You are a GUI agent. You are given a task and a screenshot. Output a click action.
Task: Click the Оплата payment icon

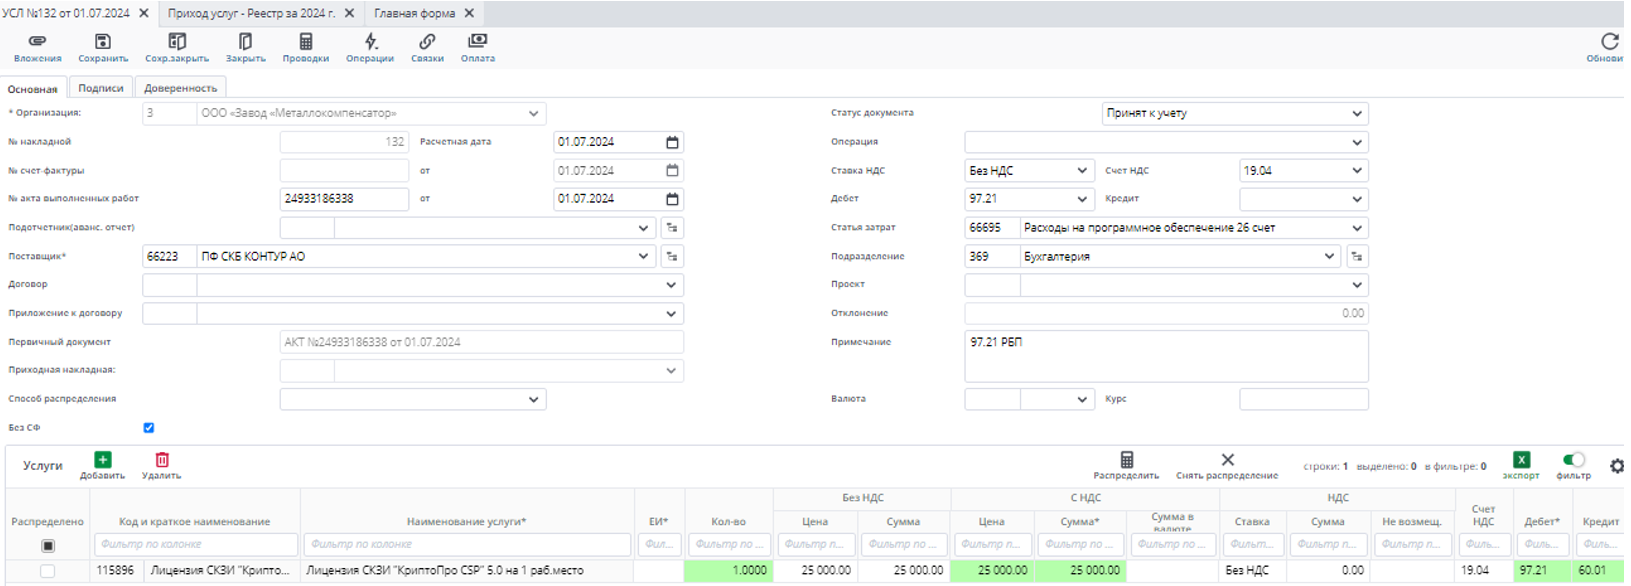tap(478, 42)
